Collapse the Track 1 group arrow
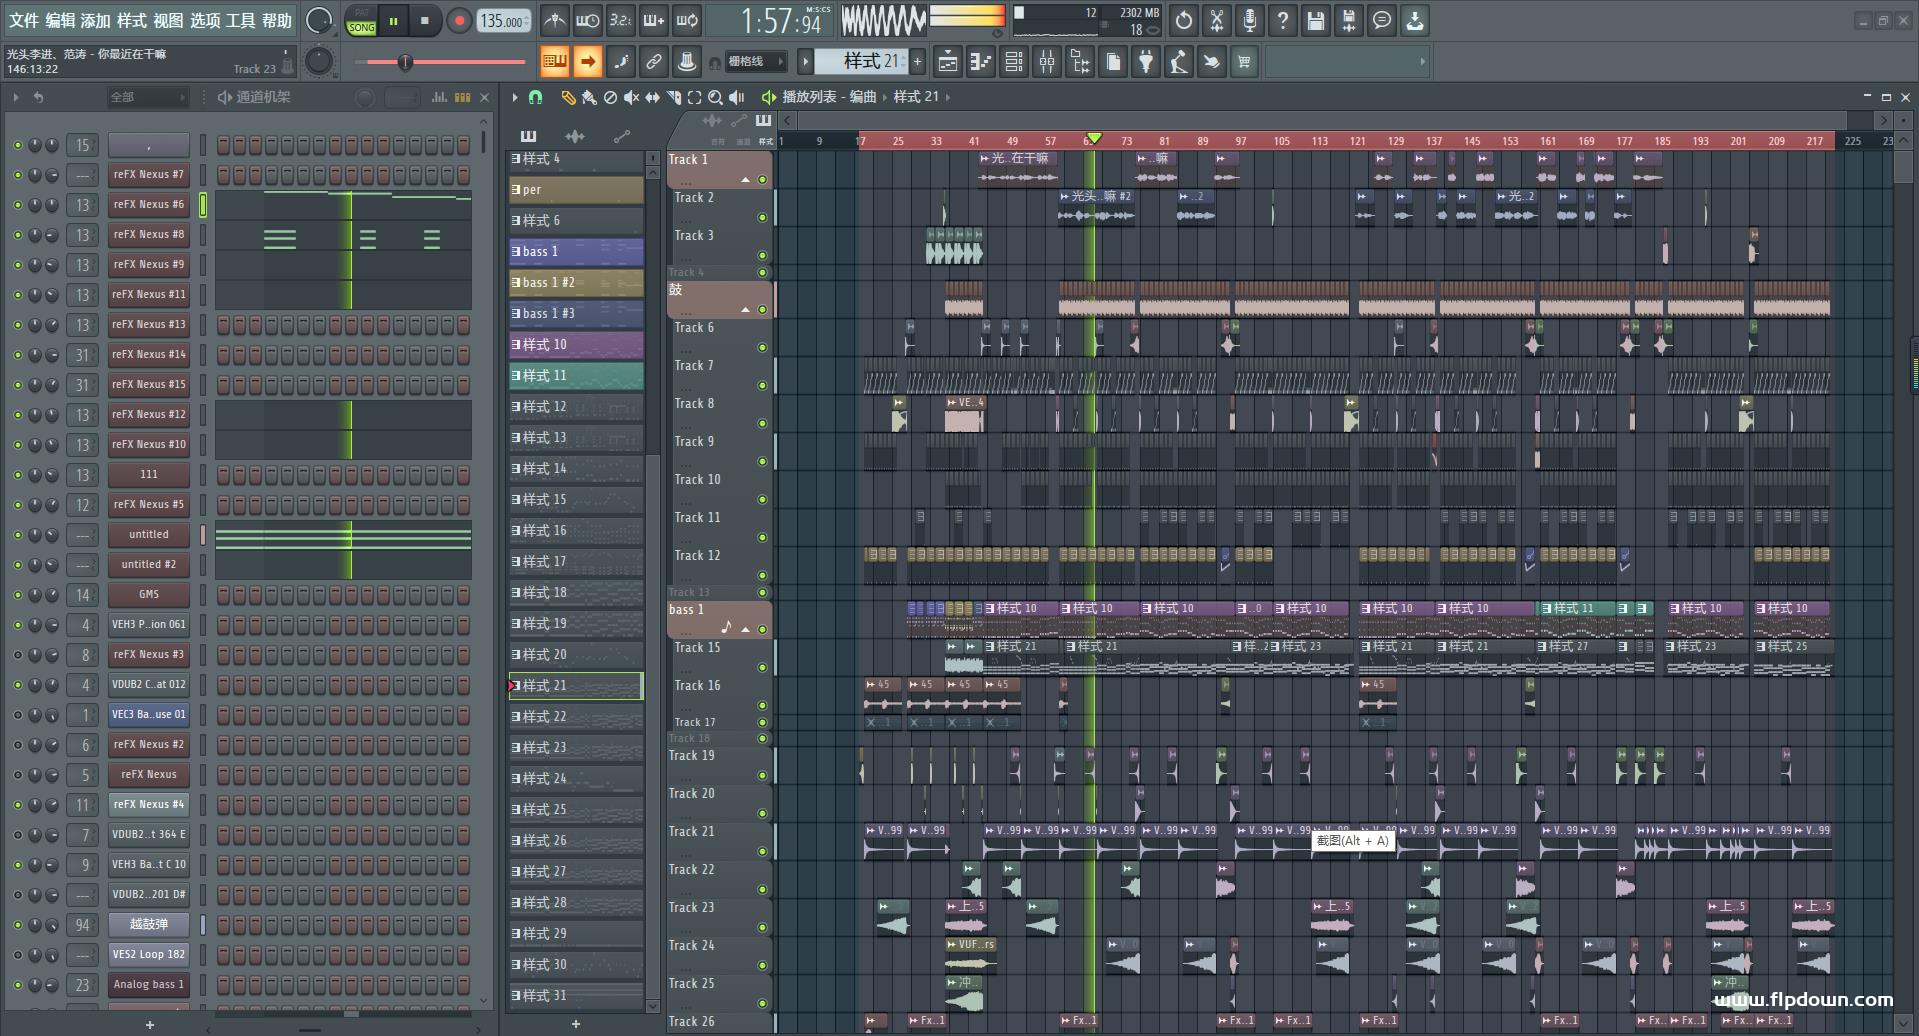This screenshot has width=1919, height=1036. pos(745,180)
